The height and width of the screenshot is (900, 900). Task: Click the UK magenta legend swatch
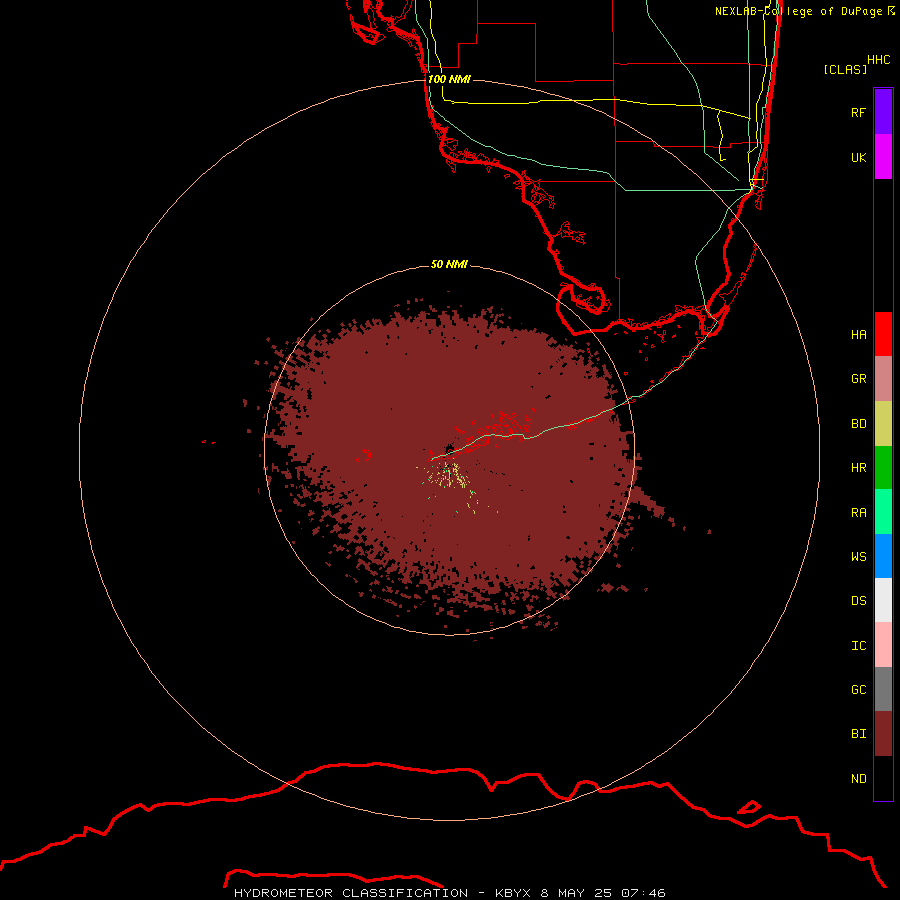883,157
